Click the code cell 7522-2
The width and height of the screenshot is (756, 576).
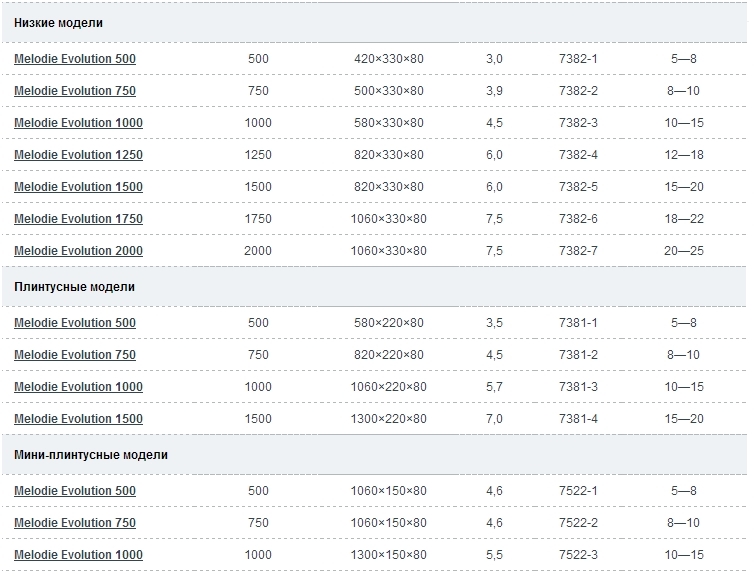click(578, 522)
